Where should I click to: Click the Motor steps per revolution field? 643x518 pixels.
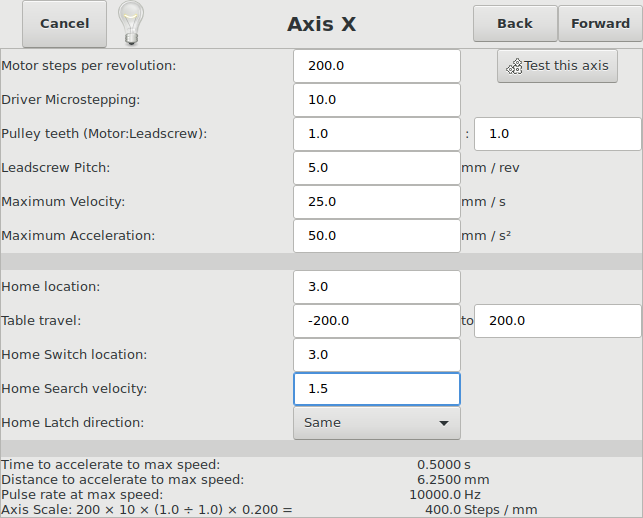(x=377, y=66)
